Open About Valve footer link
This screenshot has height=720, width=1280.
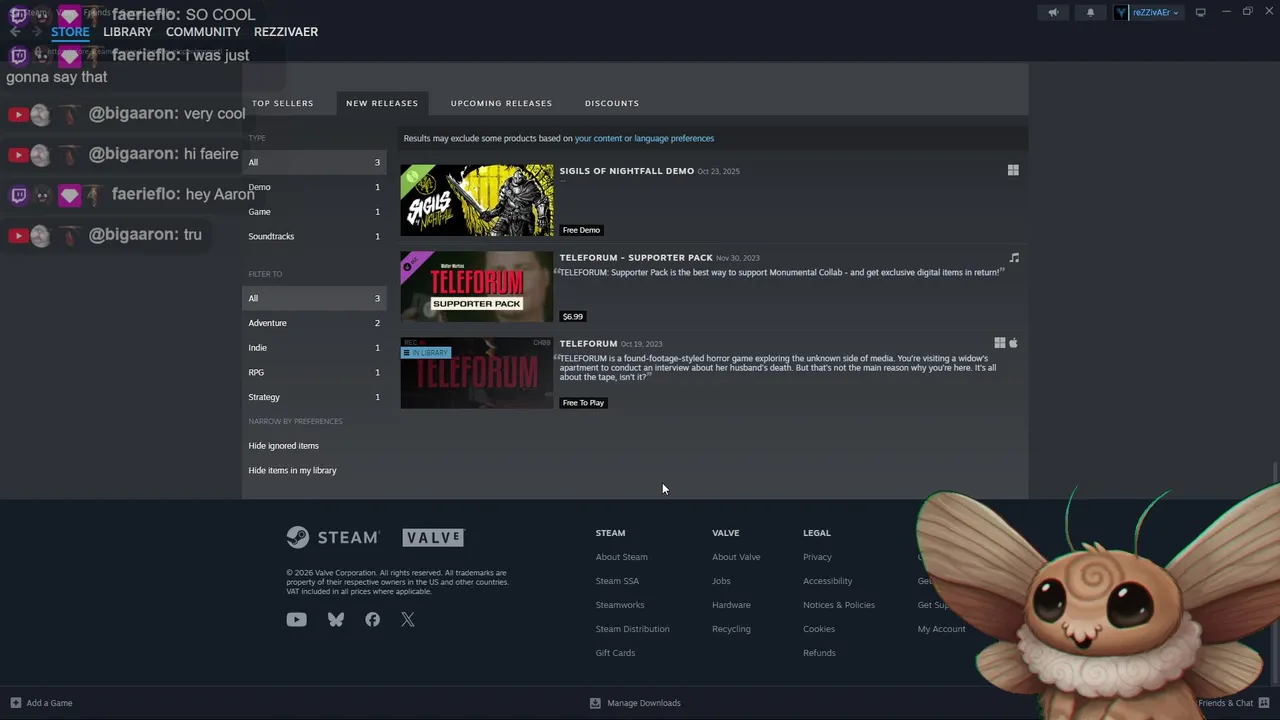click(736, 557)
